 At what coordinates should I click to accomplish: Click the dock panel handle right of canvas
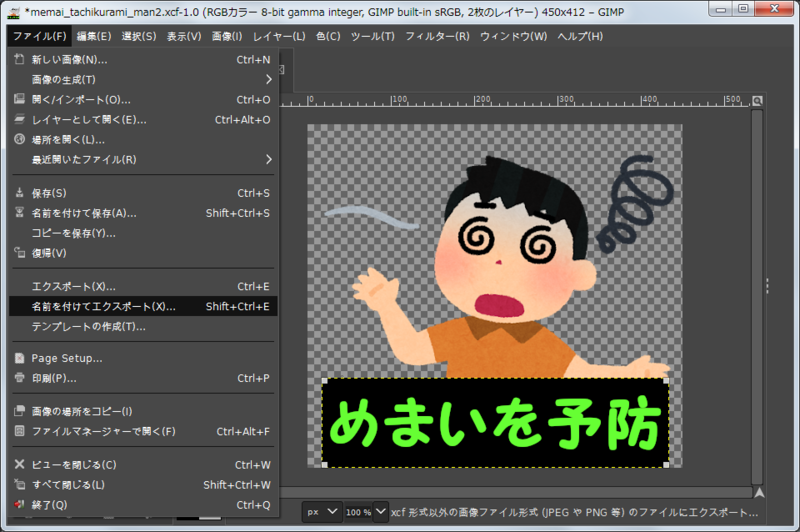coord(767,286)
